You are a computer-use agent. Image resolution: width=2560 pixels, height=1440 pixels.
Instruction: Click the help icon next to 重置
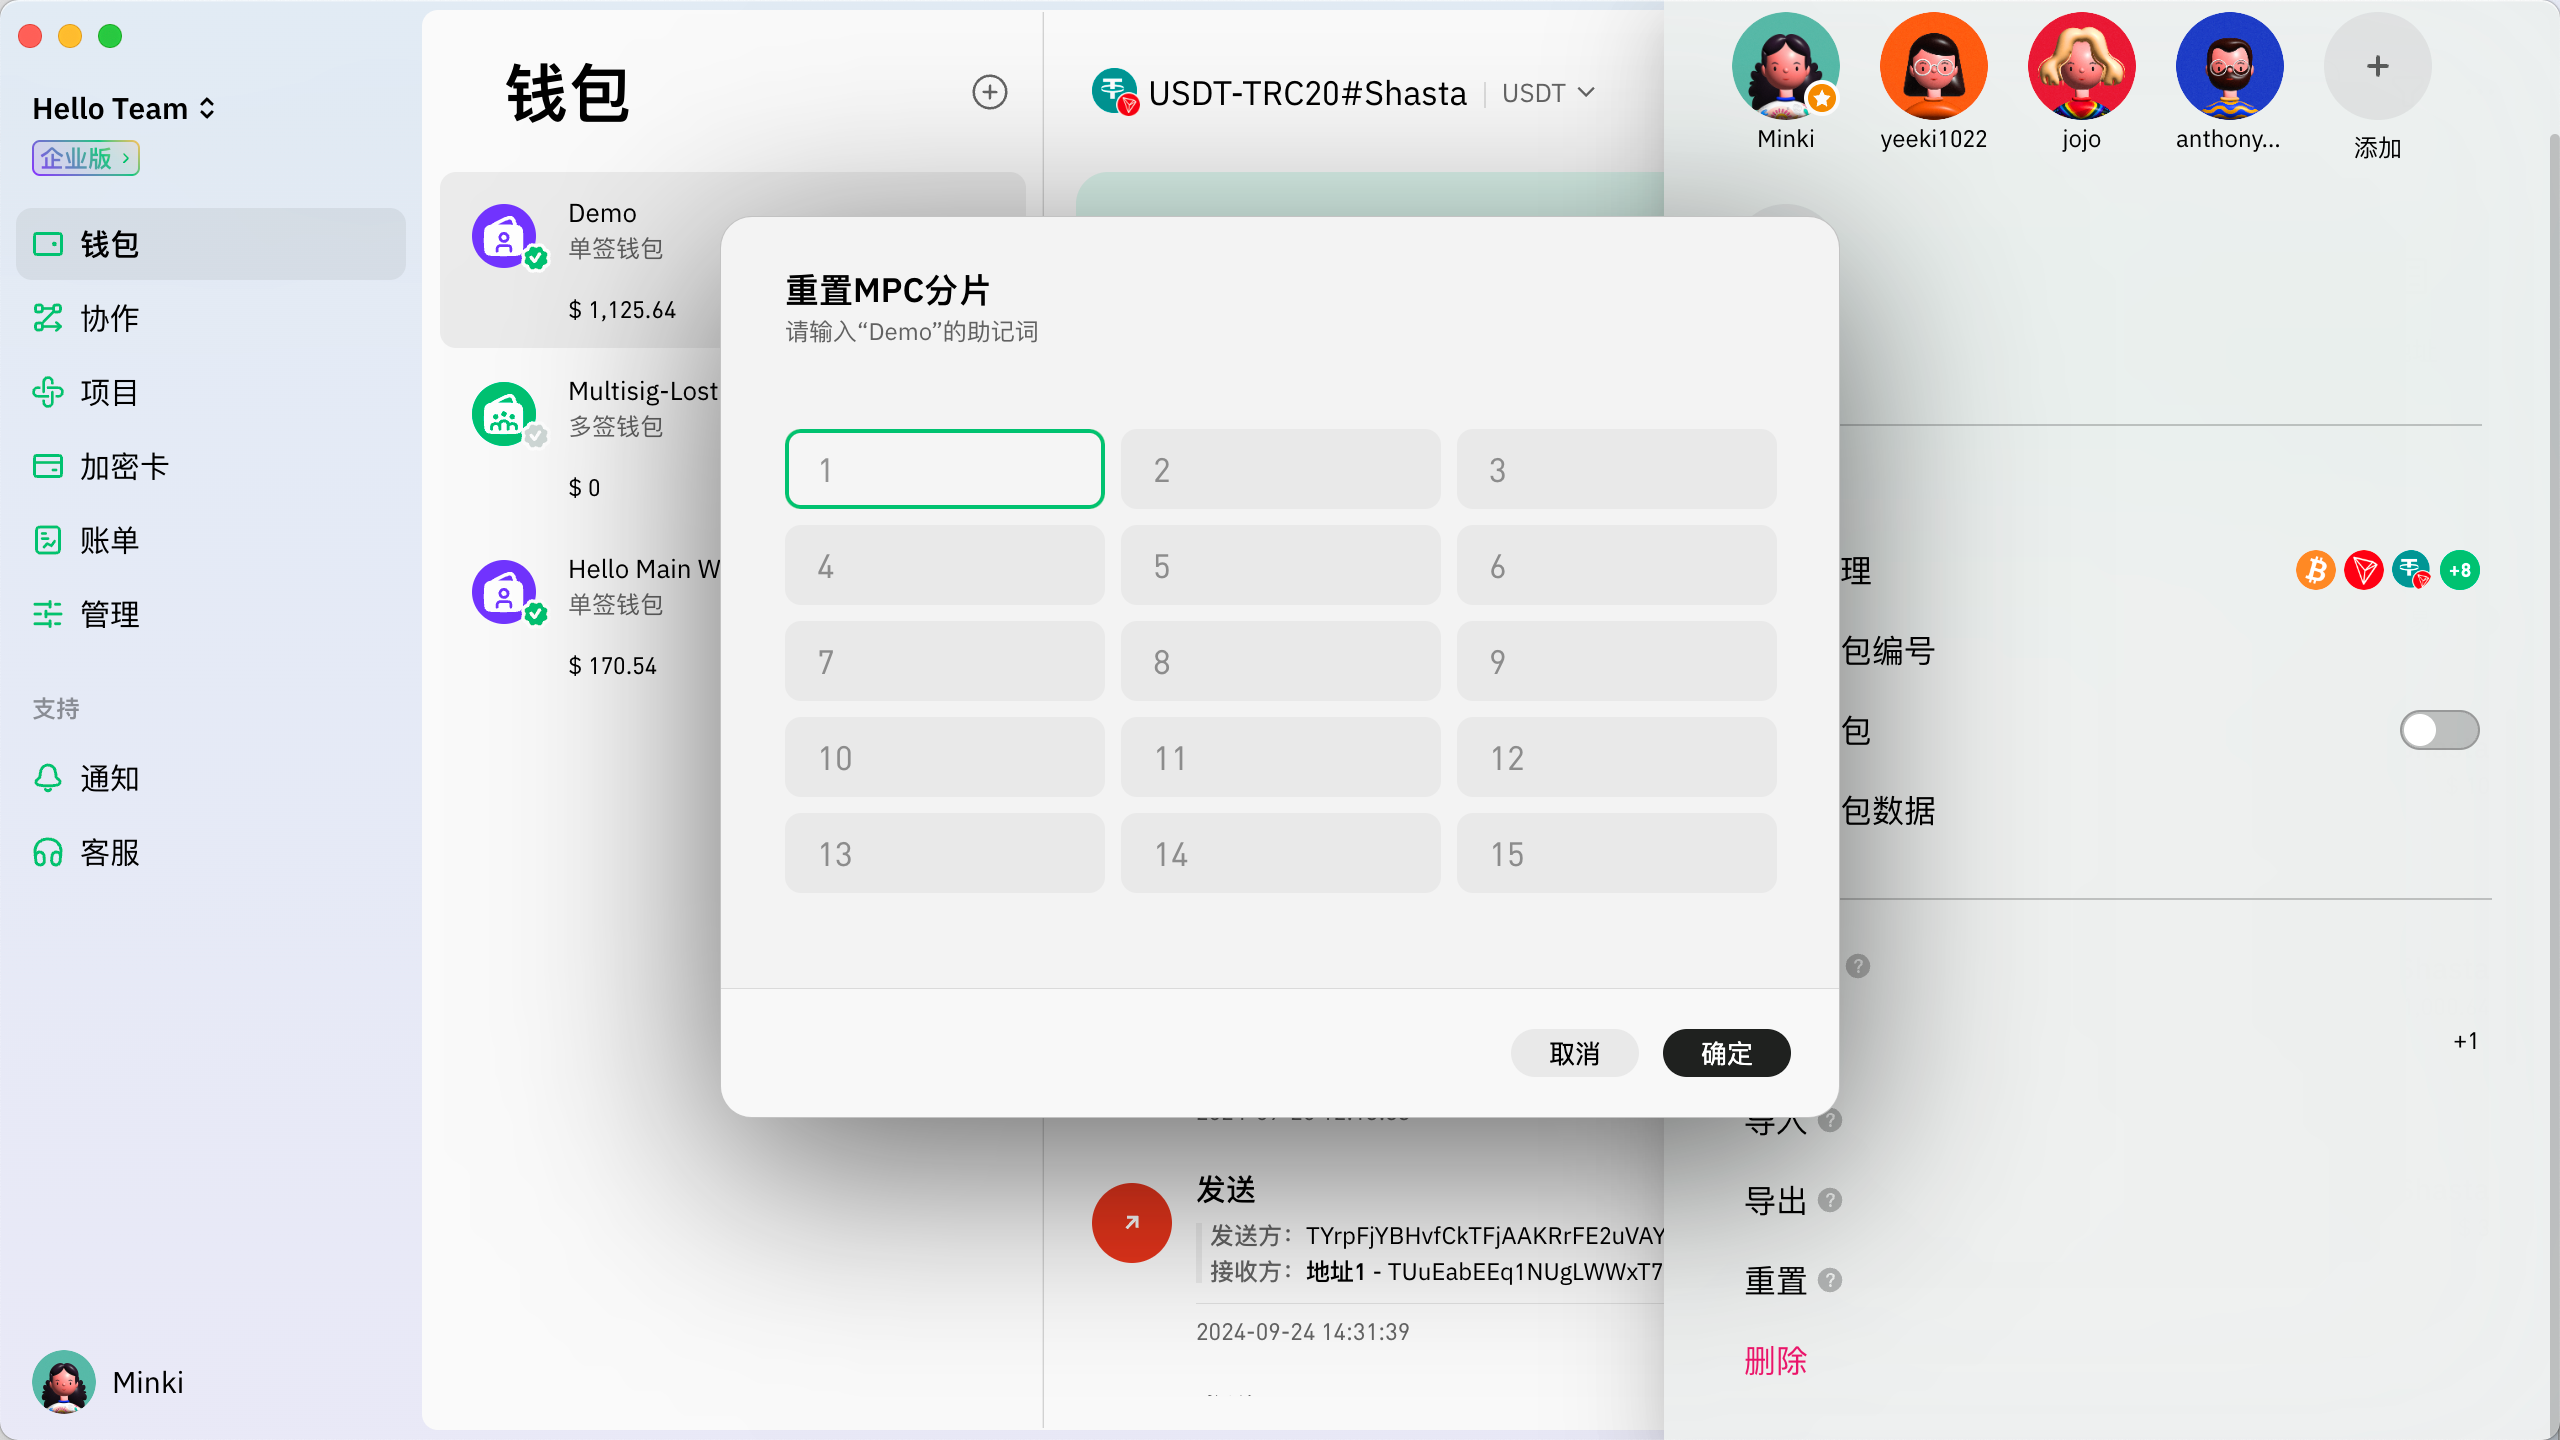1829,1280
